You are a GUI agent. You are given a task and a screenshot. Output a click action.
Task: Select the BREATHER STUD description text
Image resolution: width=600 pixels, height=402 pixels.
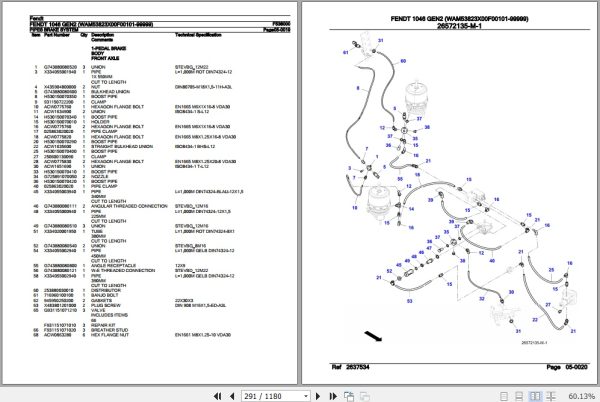(109, 330)
